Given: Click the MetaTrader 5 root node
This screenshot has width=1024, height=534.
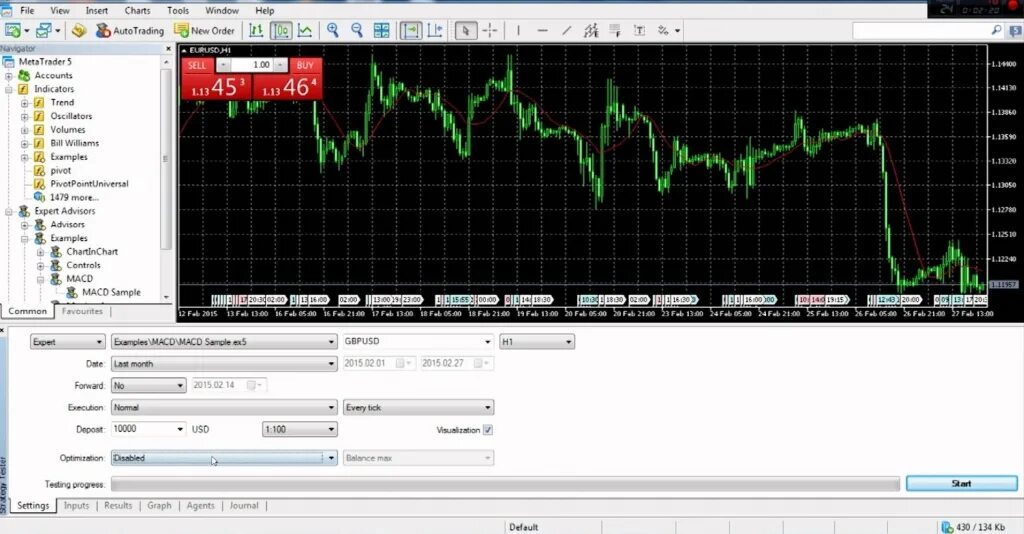Looking at the screenshot, I should pyautogui.click(x=45, y=61).
